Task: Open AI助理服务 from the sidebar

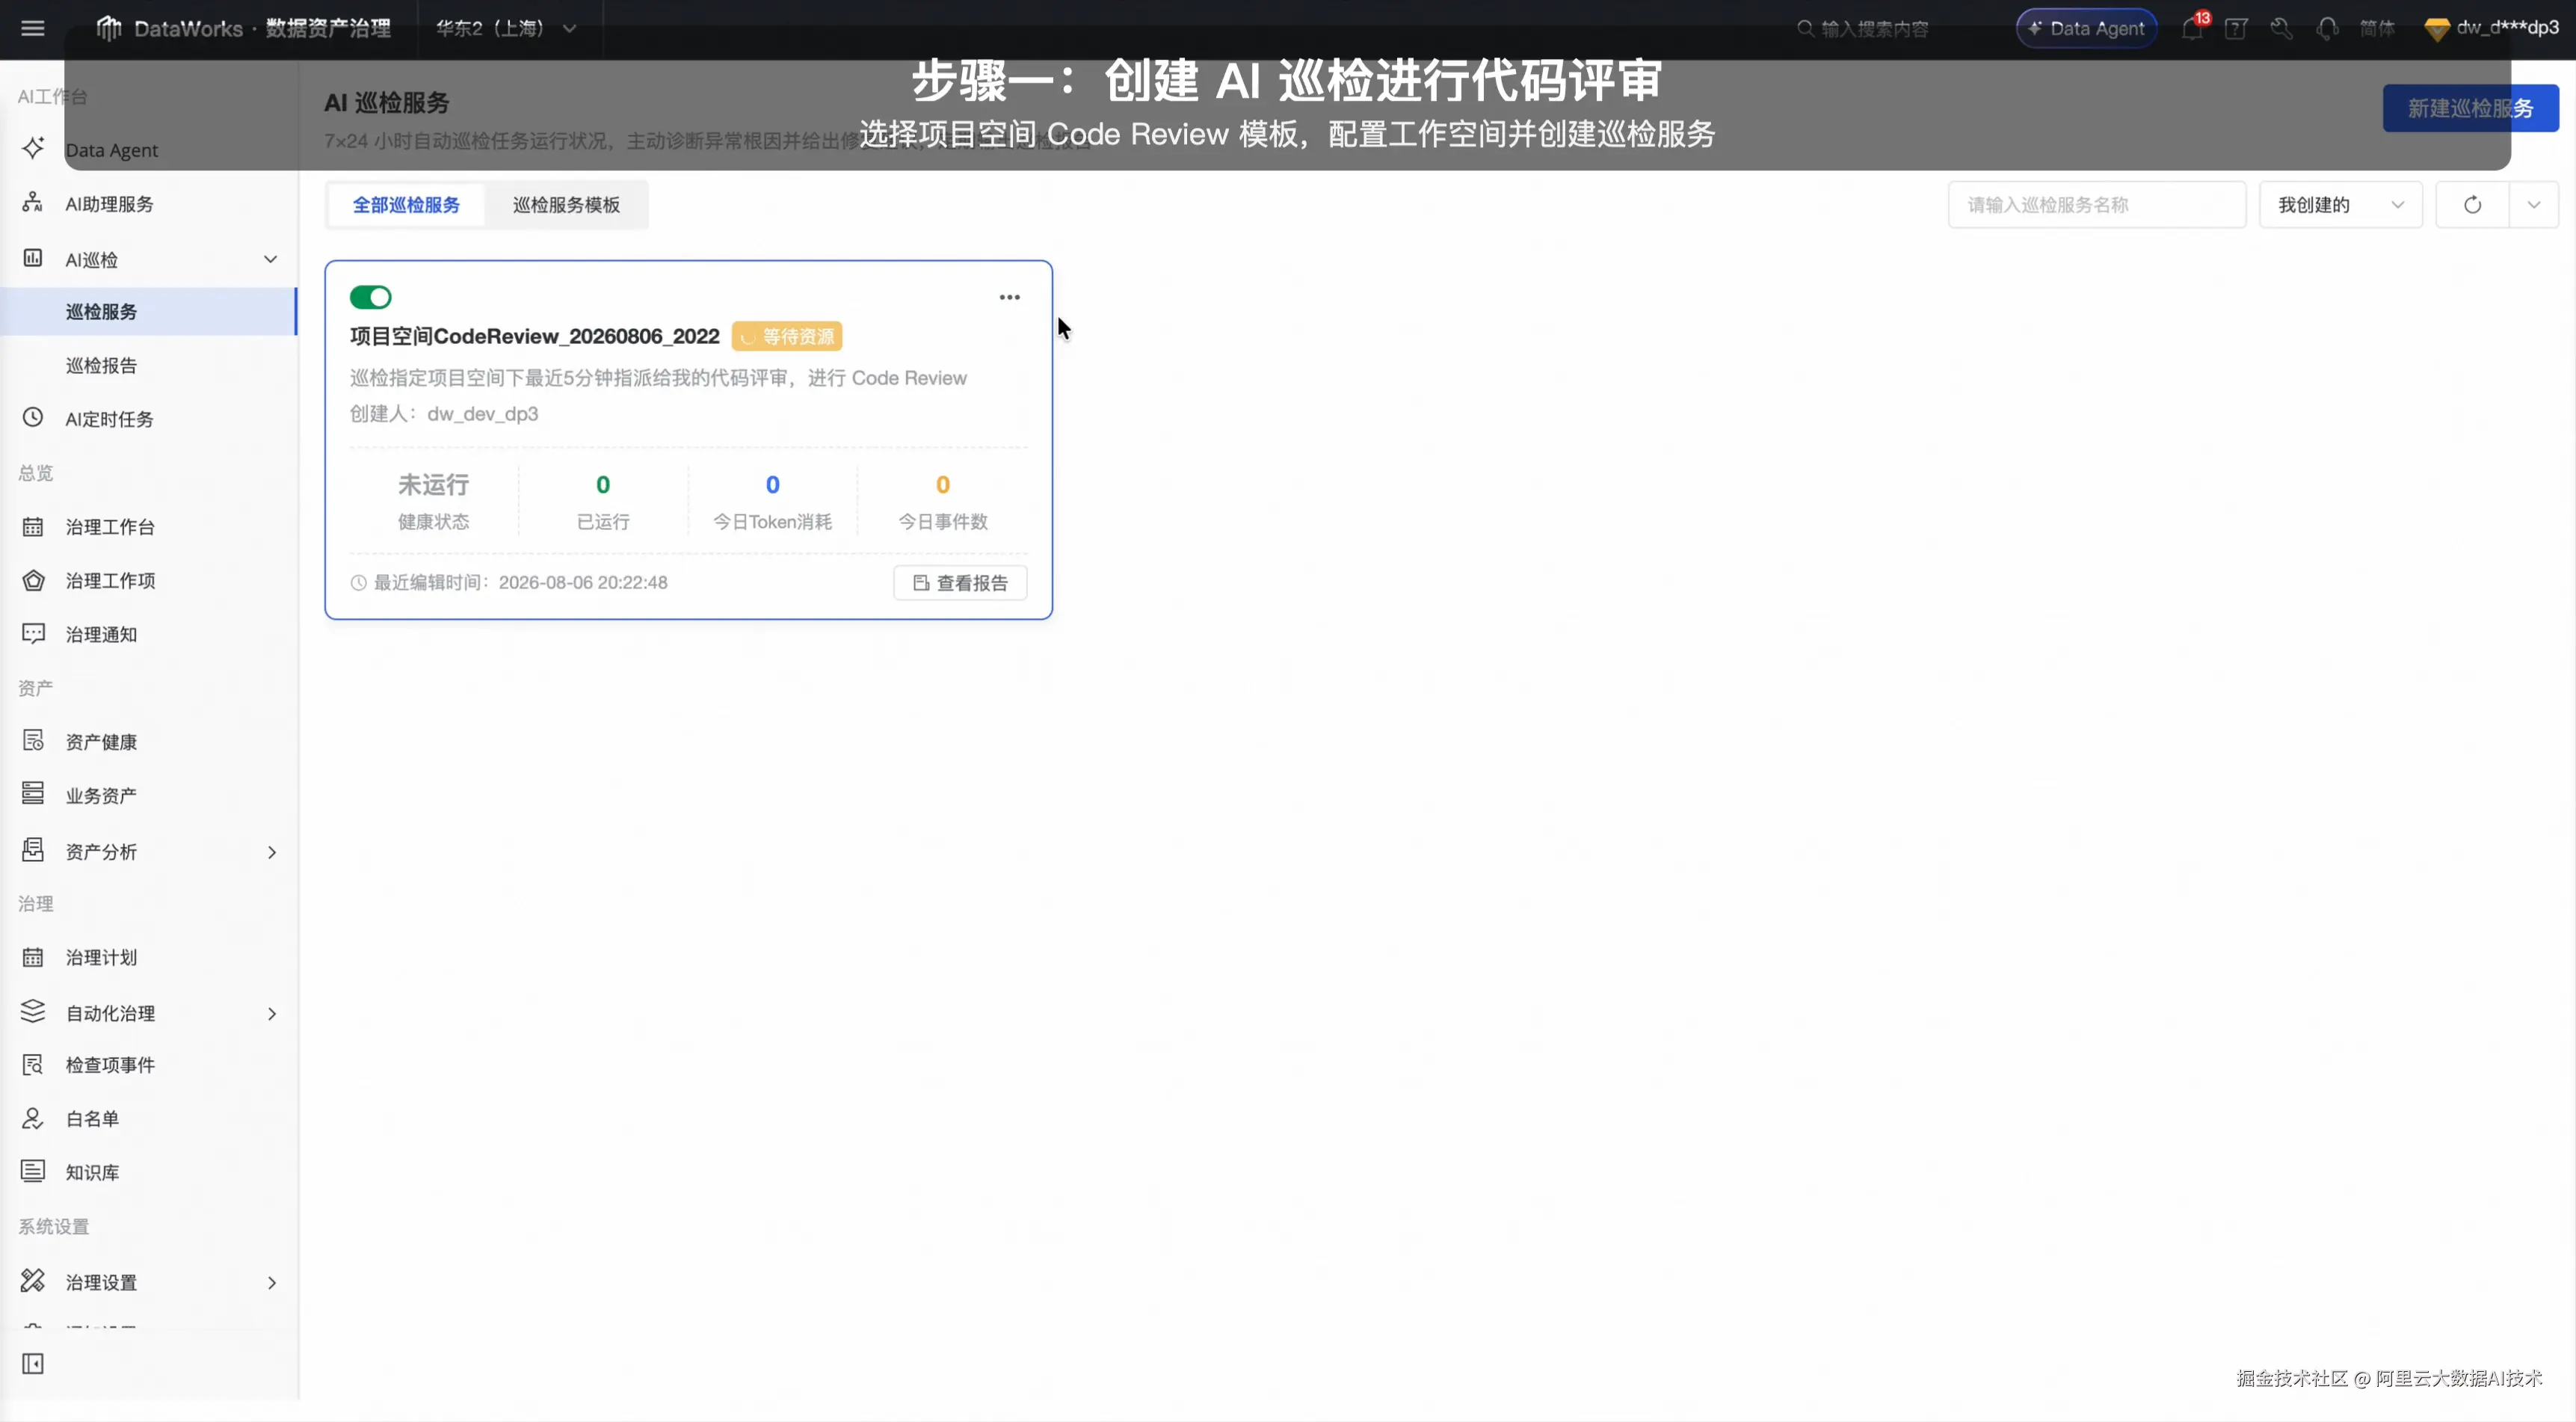Action: click(148, 204)
